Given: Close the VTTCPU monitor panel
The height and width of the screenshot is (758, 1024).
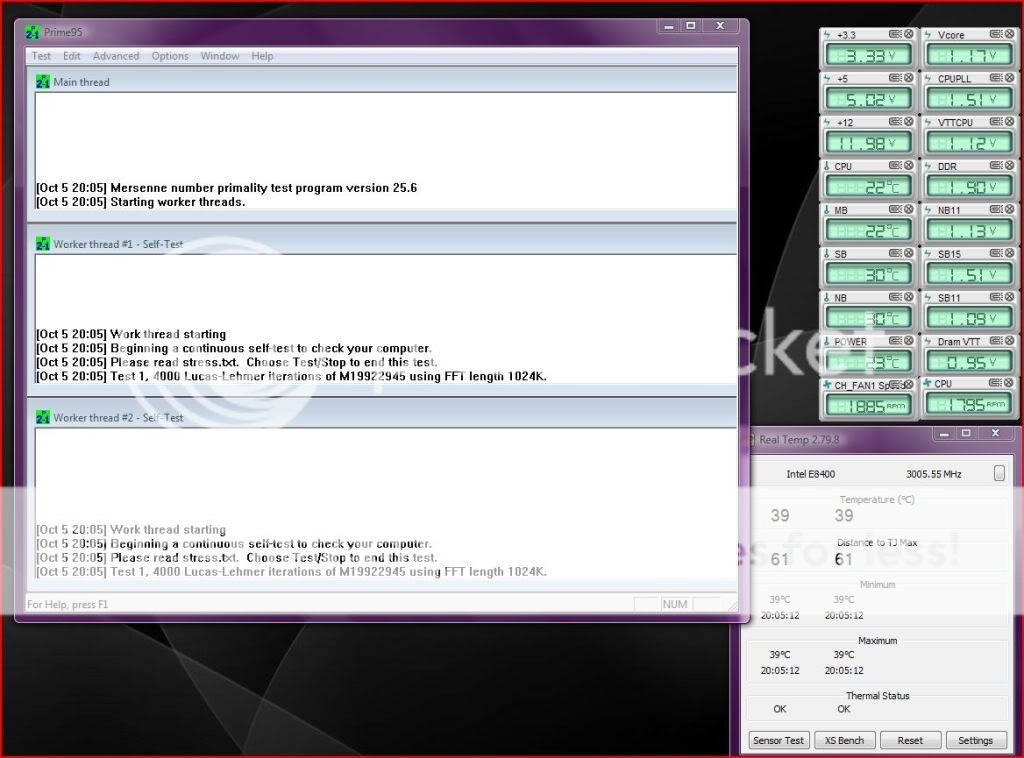Looking at the screenshot, I should point(1009,121).
